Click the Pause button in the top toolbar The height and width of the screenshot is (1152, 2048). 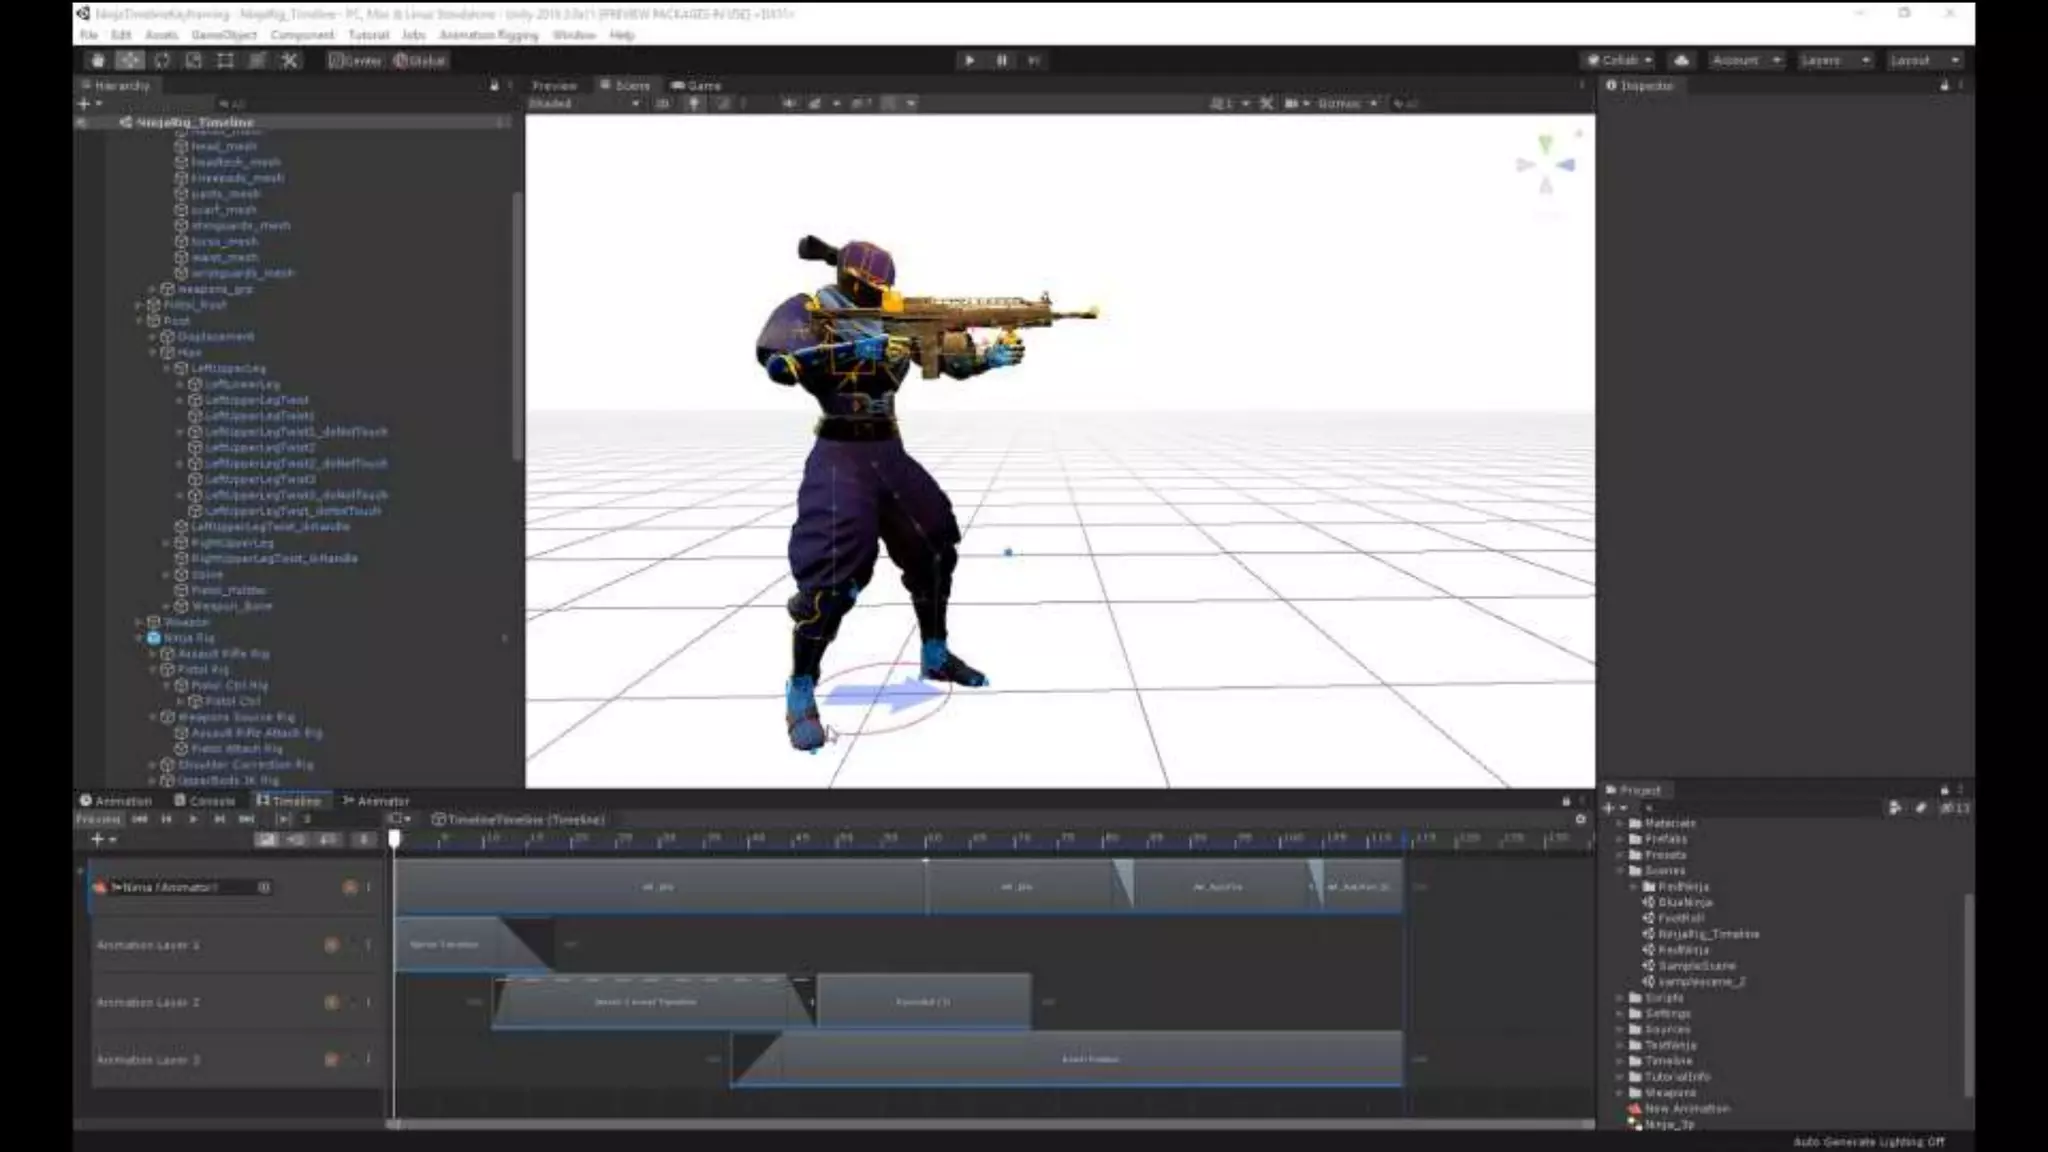pyautogui.click(x=1001, y=60)
